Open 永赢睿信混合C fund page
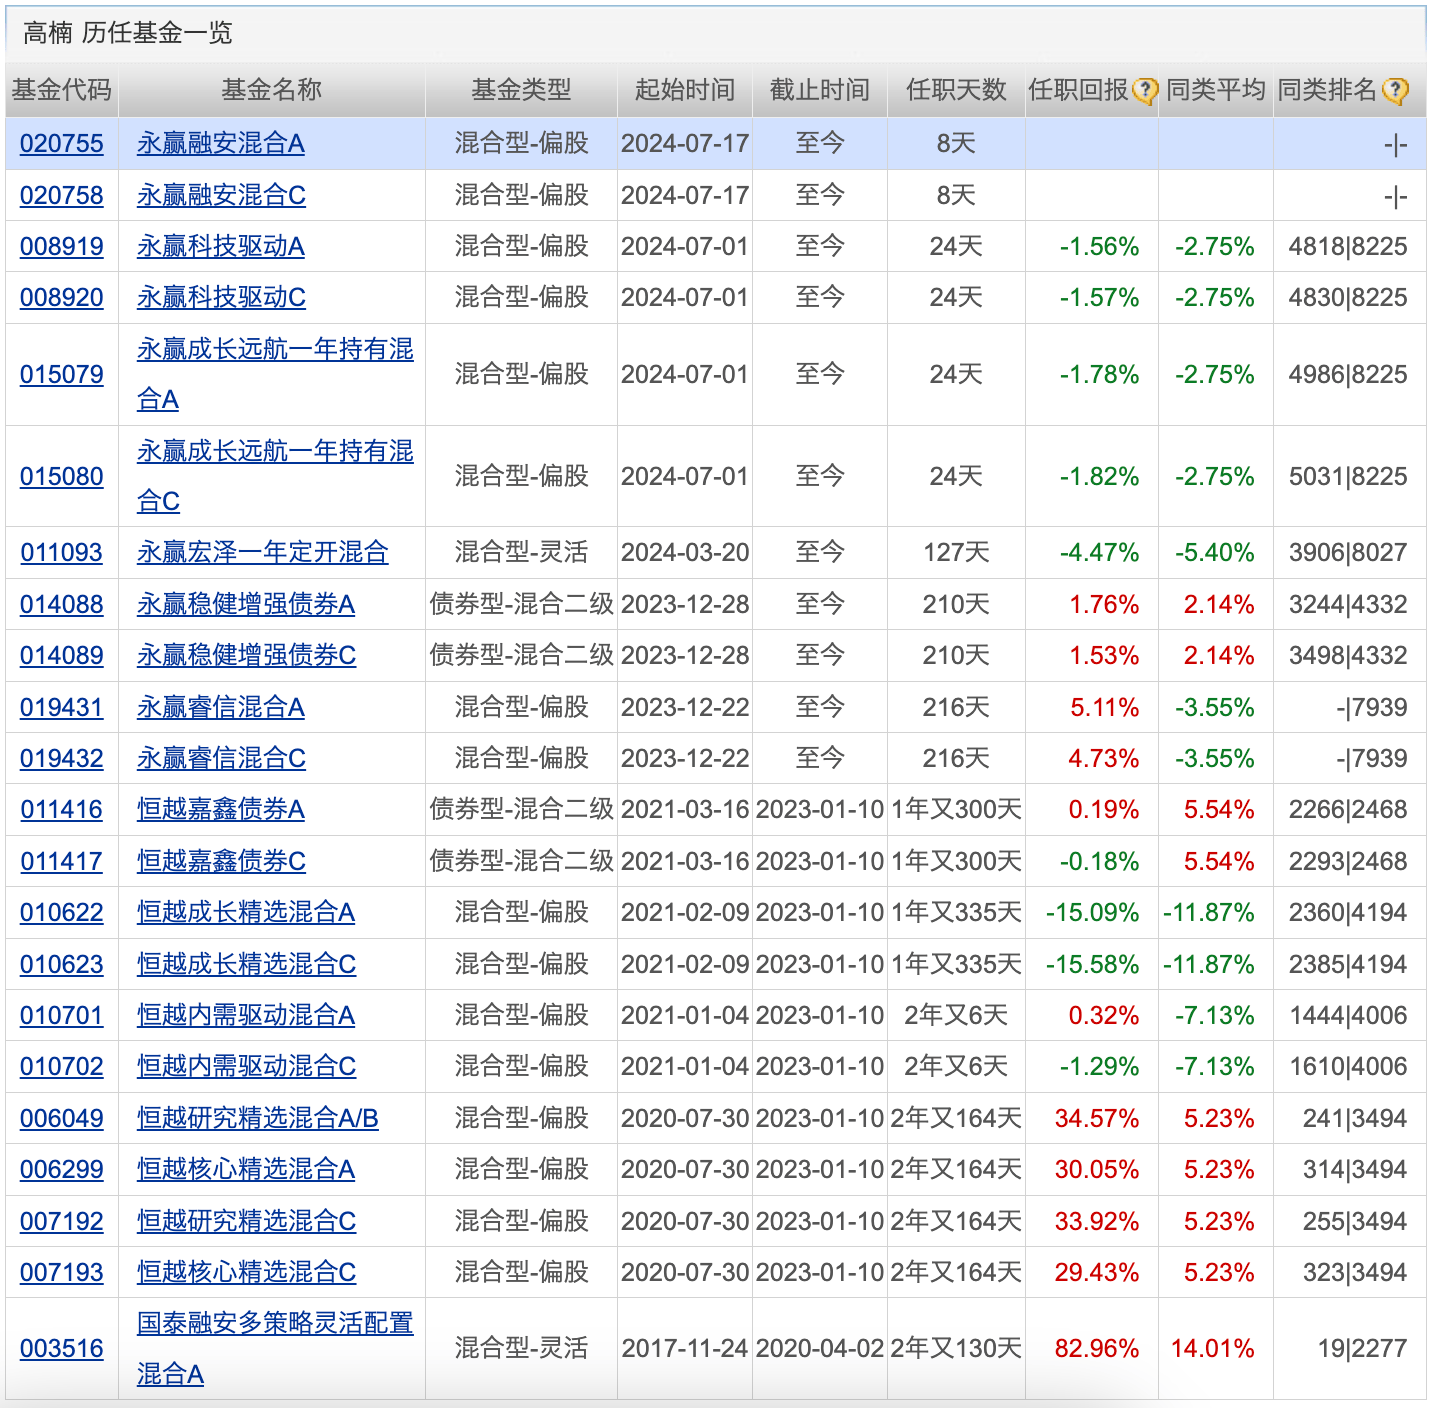The width and height of the screenshot is (1432, 1408). tap(221, 758)
